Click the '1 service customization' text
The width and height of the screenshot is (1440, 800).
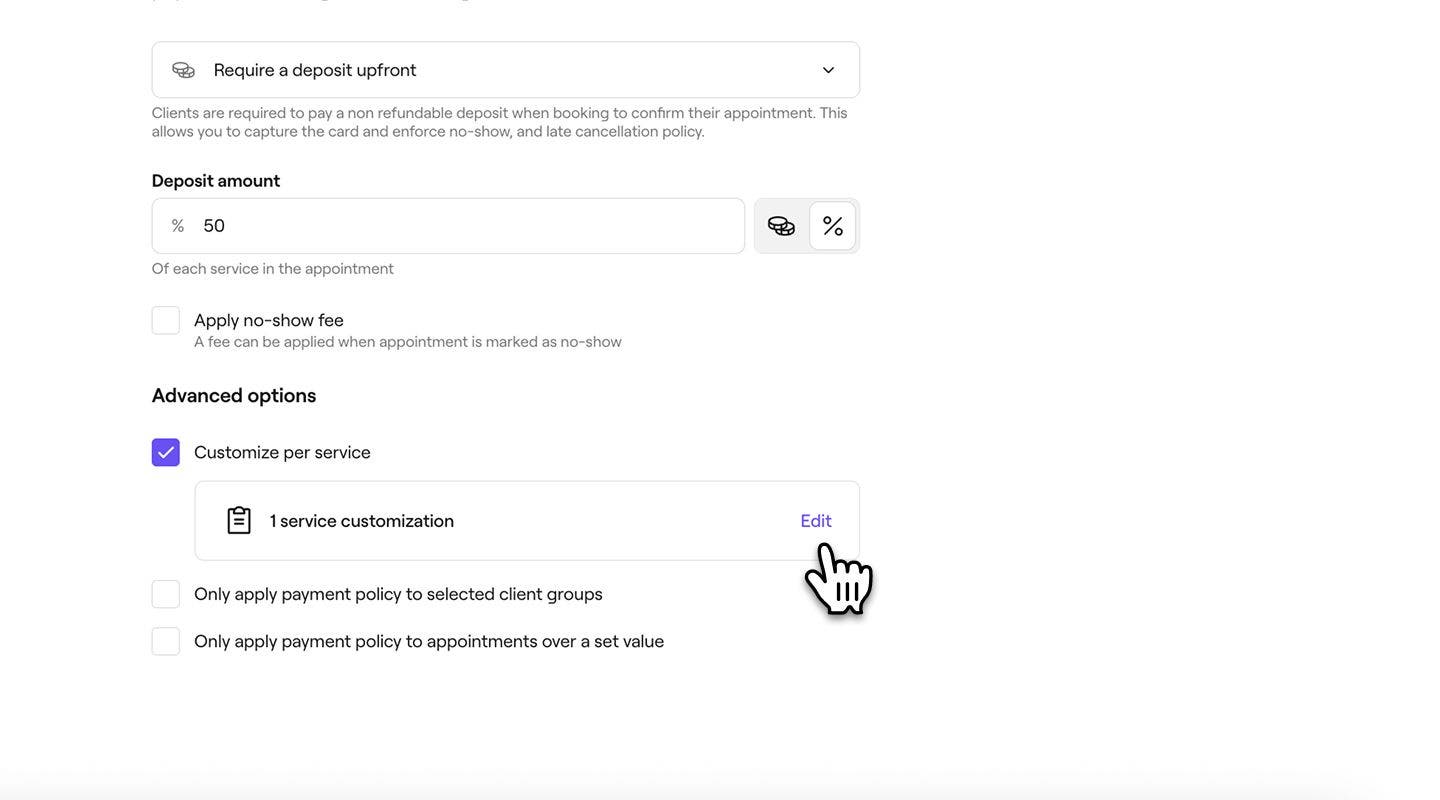pyautogui.click(x=362, y=521)
